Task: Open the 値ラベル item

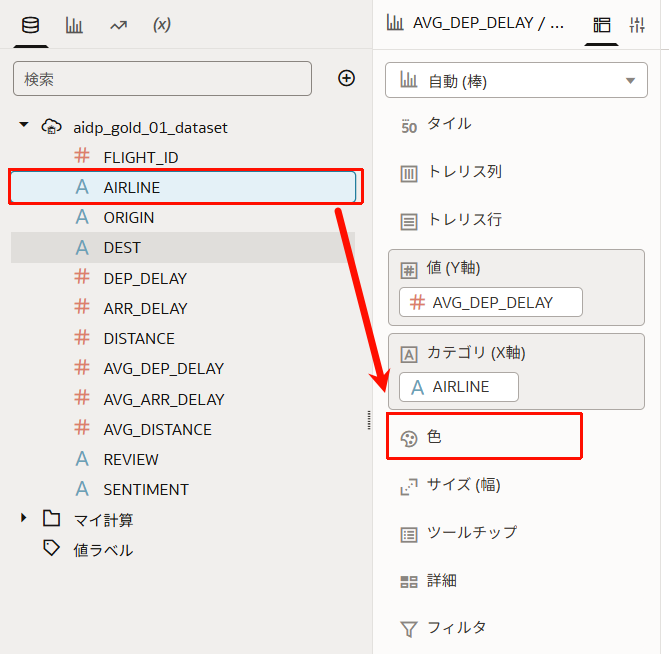Action: pyautogui.click(x=103, y=550)
